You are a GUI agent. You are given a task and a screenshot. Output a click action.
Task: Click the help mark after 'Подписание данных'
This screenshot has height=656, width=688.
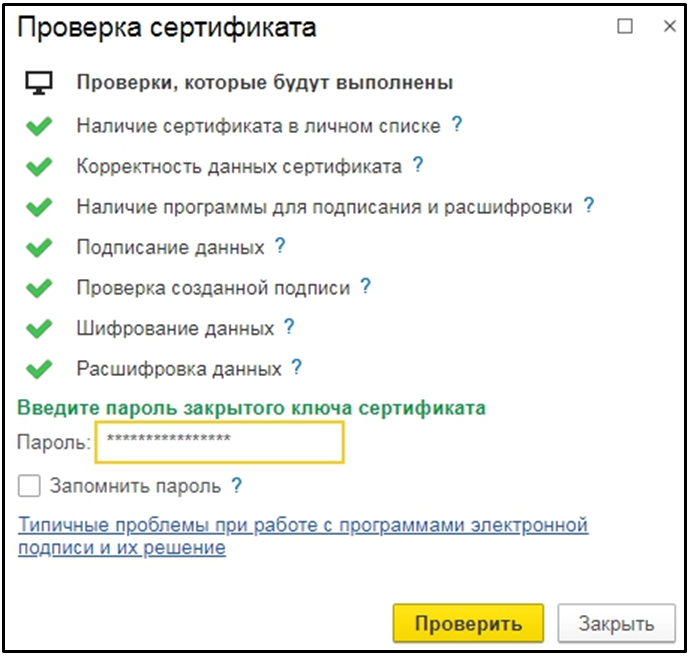tap(280, 246)
